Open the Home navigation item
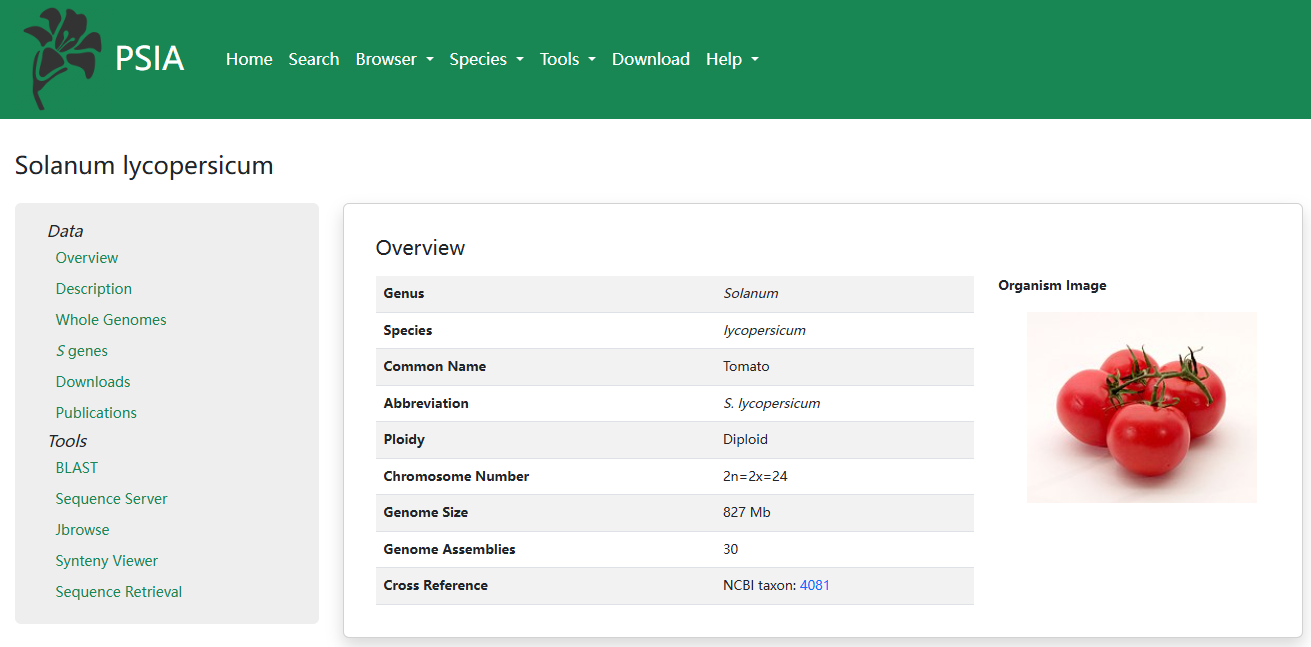 click(x=249, y=59)
